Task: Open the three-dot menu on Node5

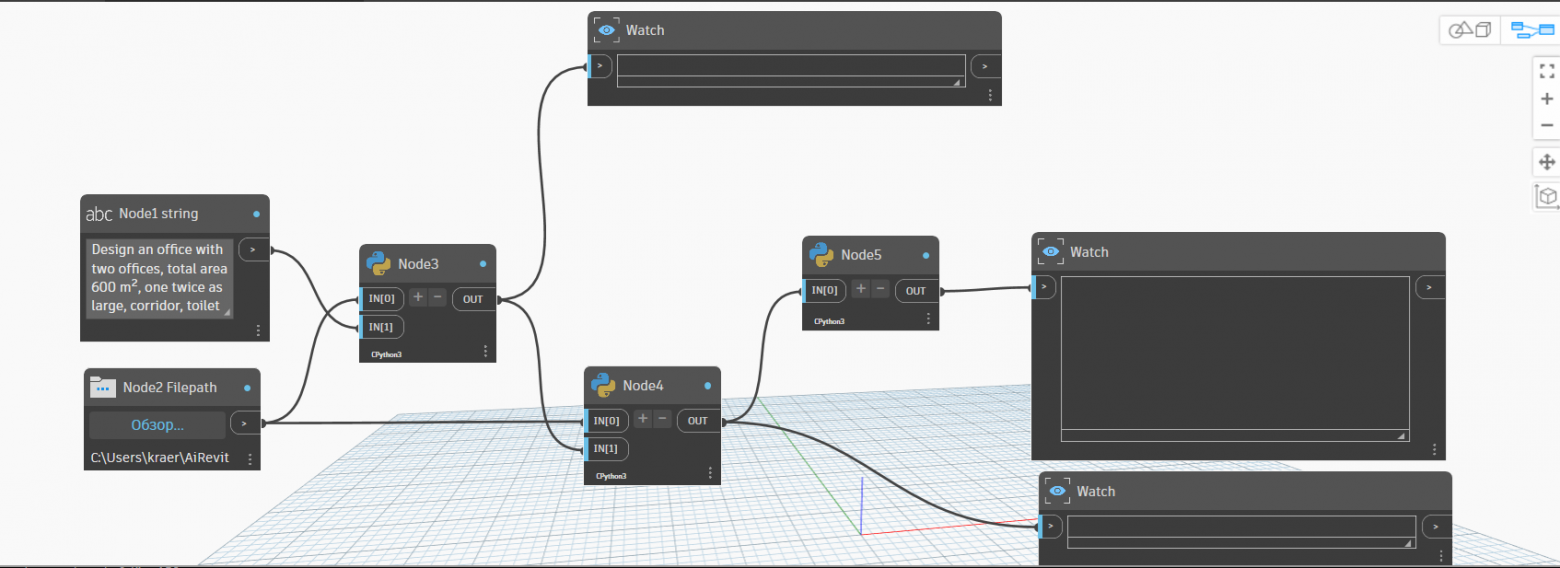Action: 928,319
